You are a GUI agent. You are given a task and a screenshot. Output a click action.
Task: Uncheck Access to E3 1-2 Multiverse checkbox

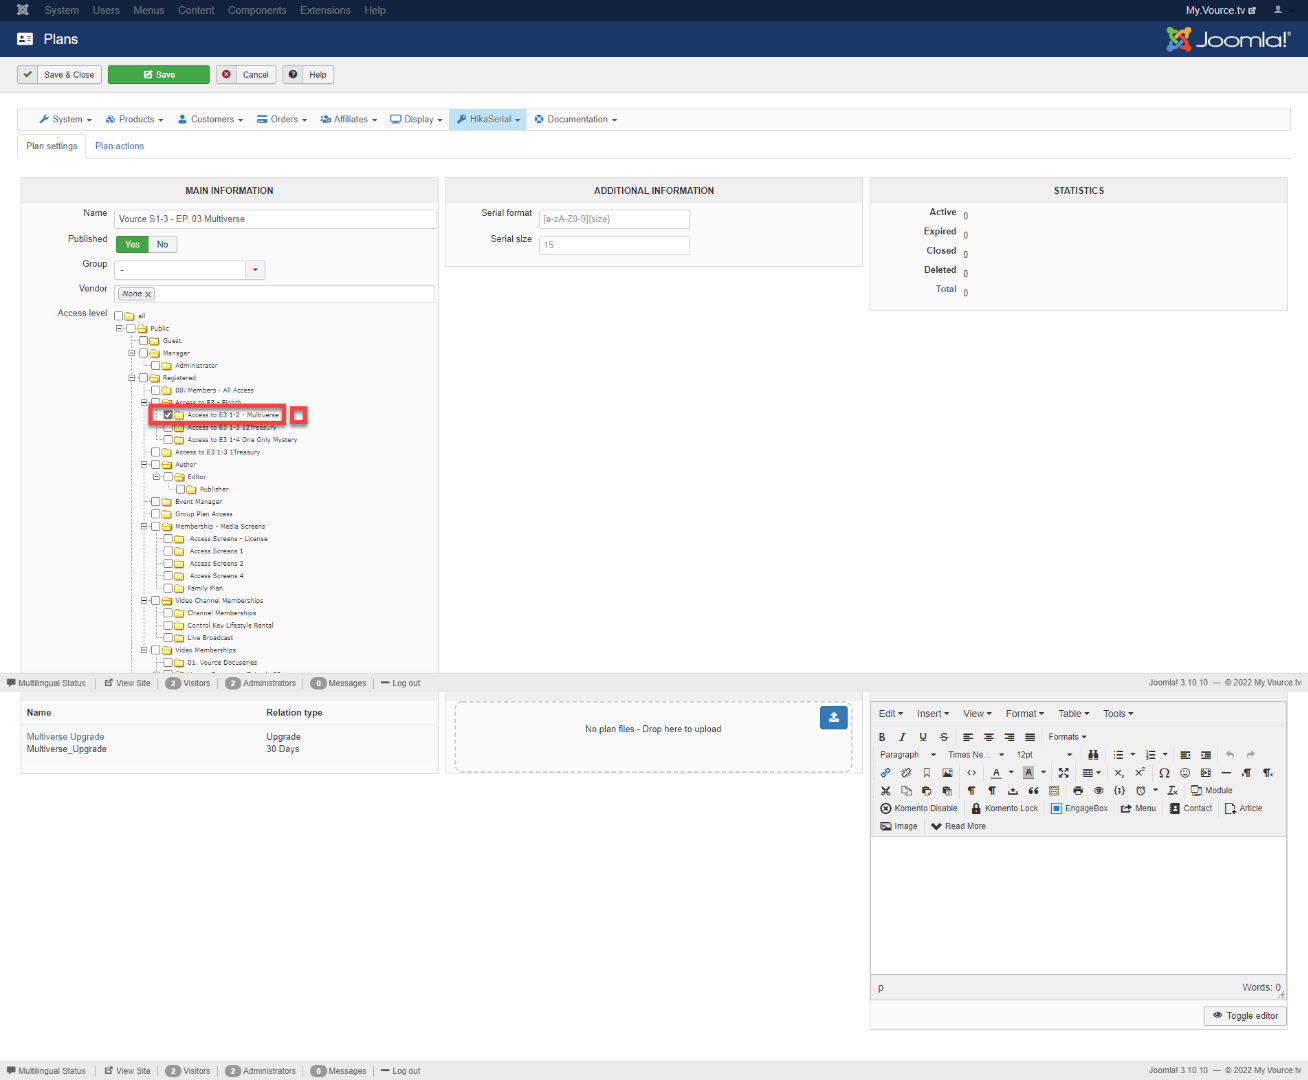tap(168, 415)
